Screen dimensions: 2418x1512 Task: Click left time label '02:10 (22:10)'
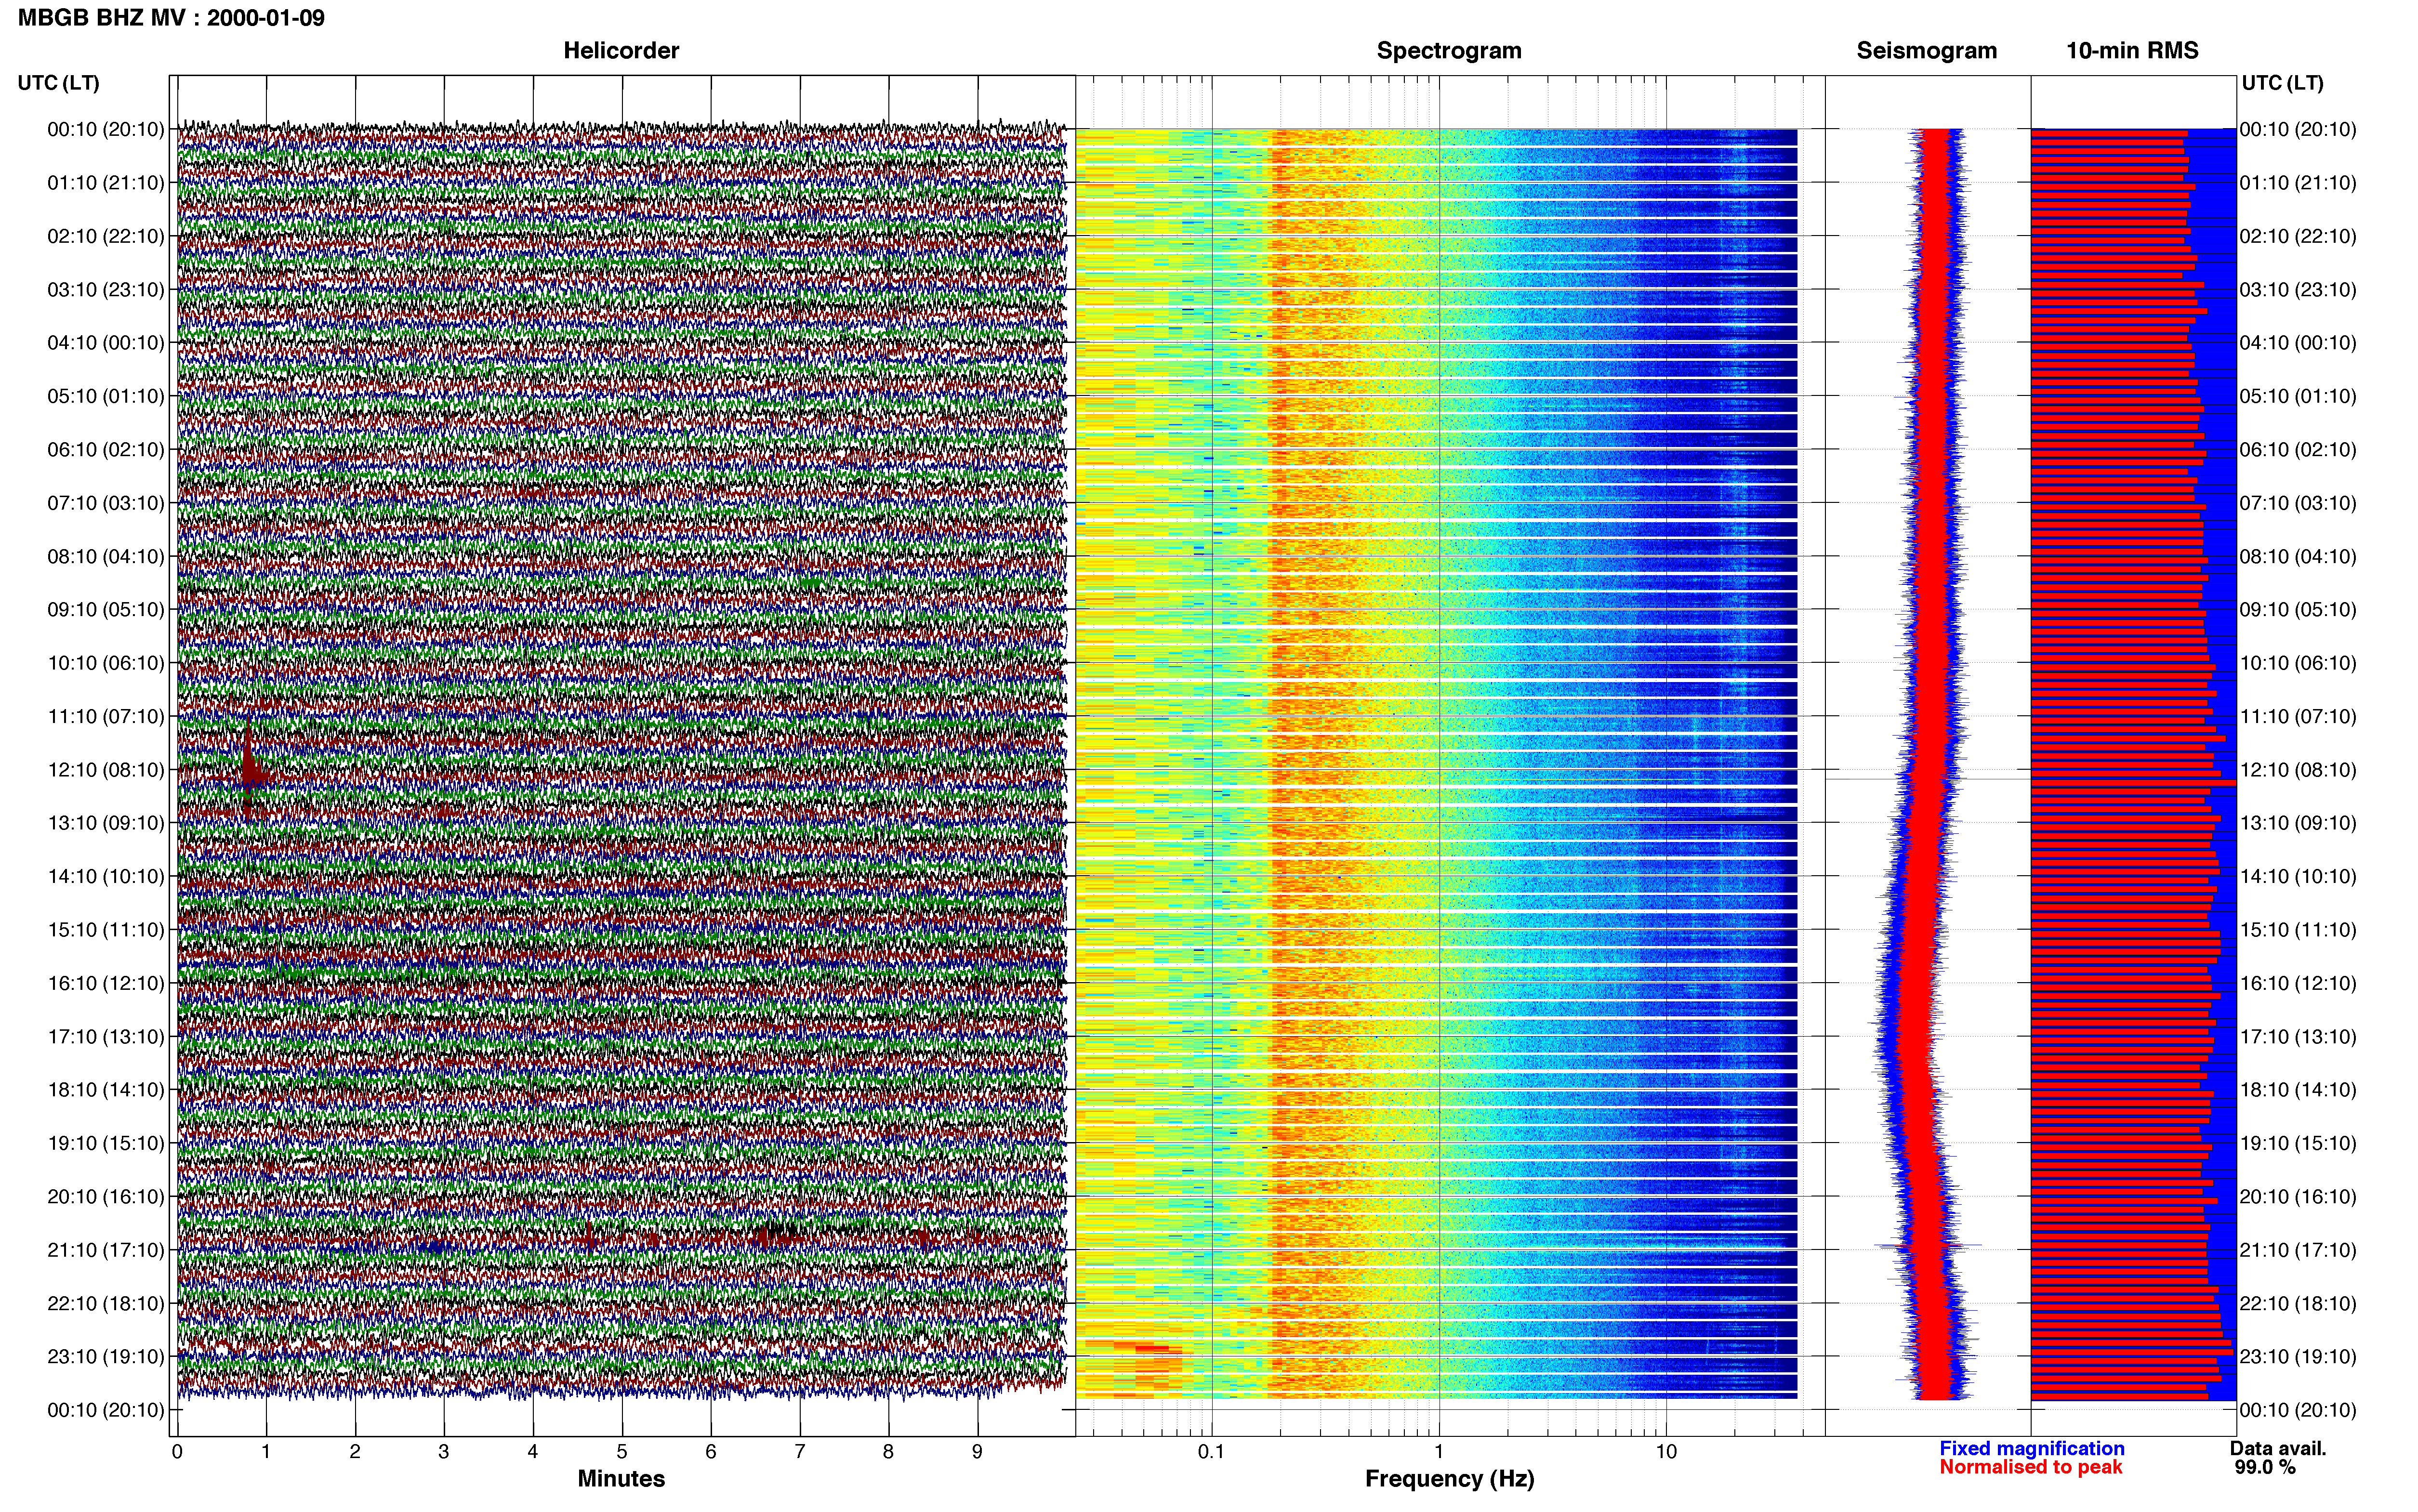[106, 236]
